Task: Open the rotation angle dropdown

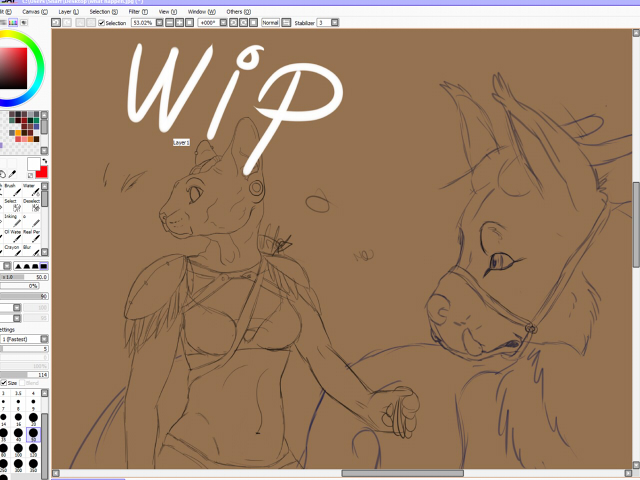Action: point(223,23)
